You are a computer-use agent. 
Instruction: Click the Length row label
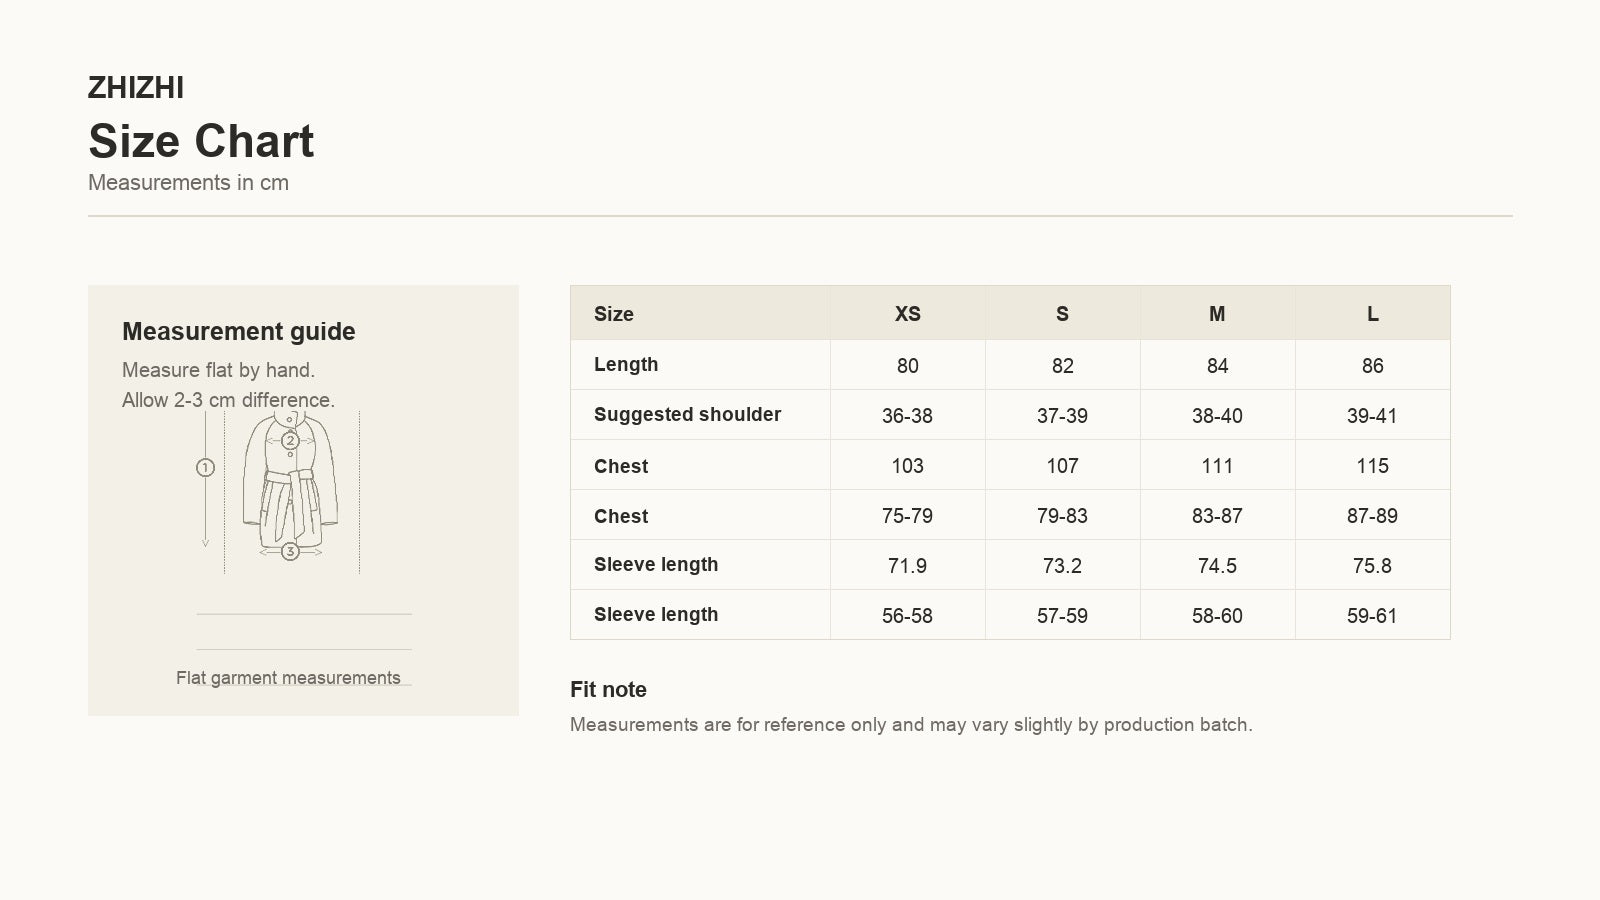[x=626, y=364]
